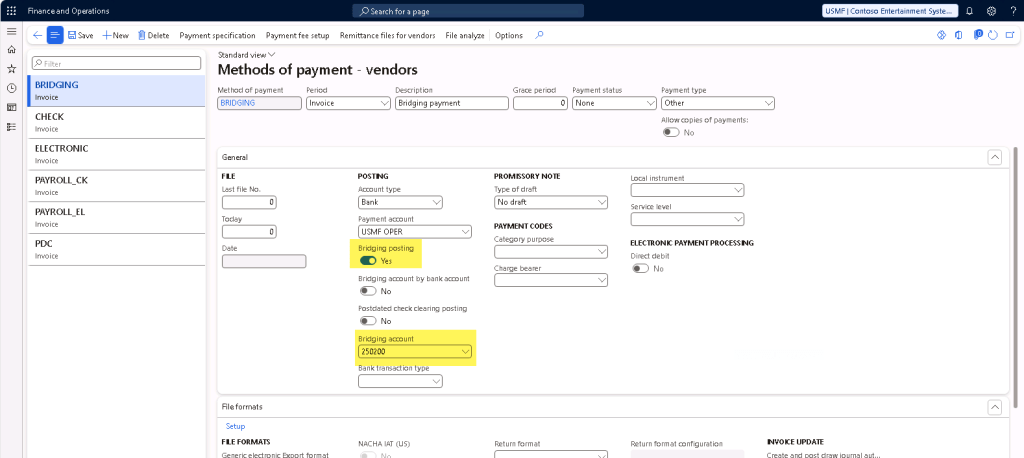Click the Save button

pos(80,35)
